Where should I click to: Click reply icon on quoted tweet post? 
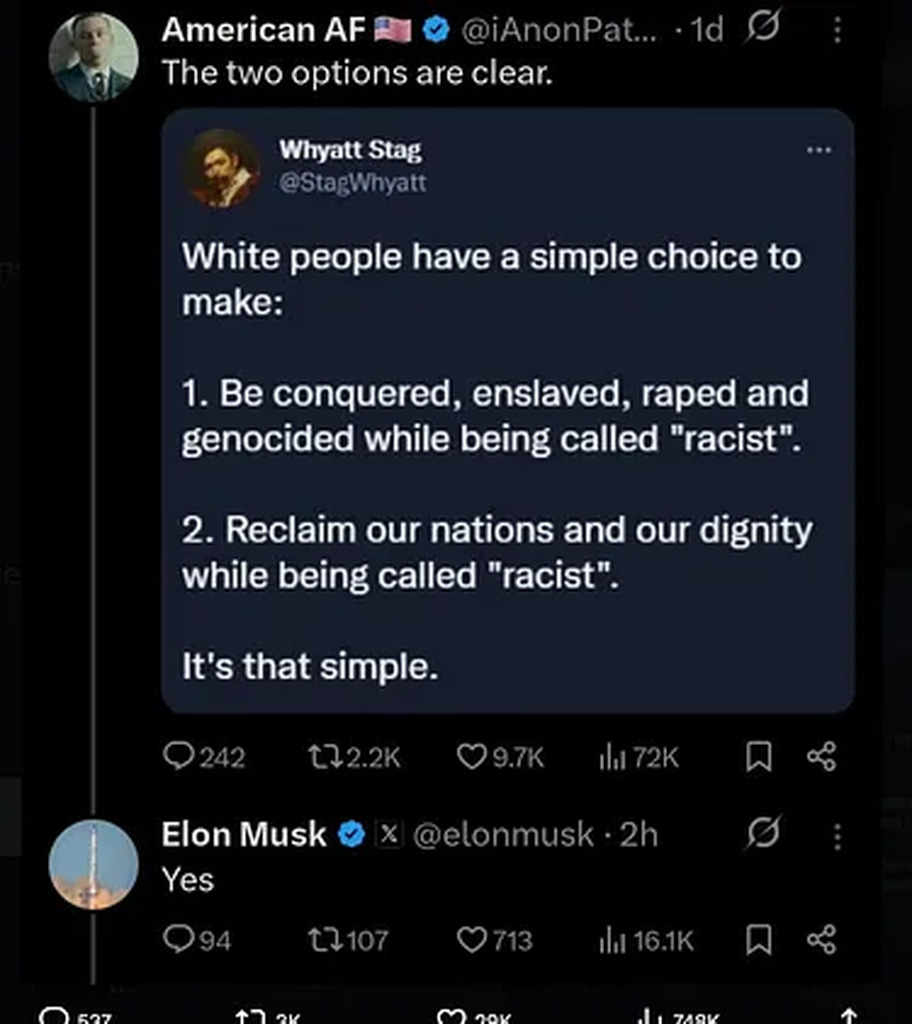coord(179,758)
